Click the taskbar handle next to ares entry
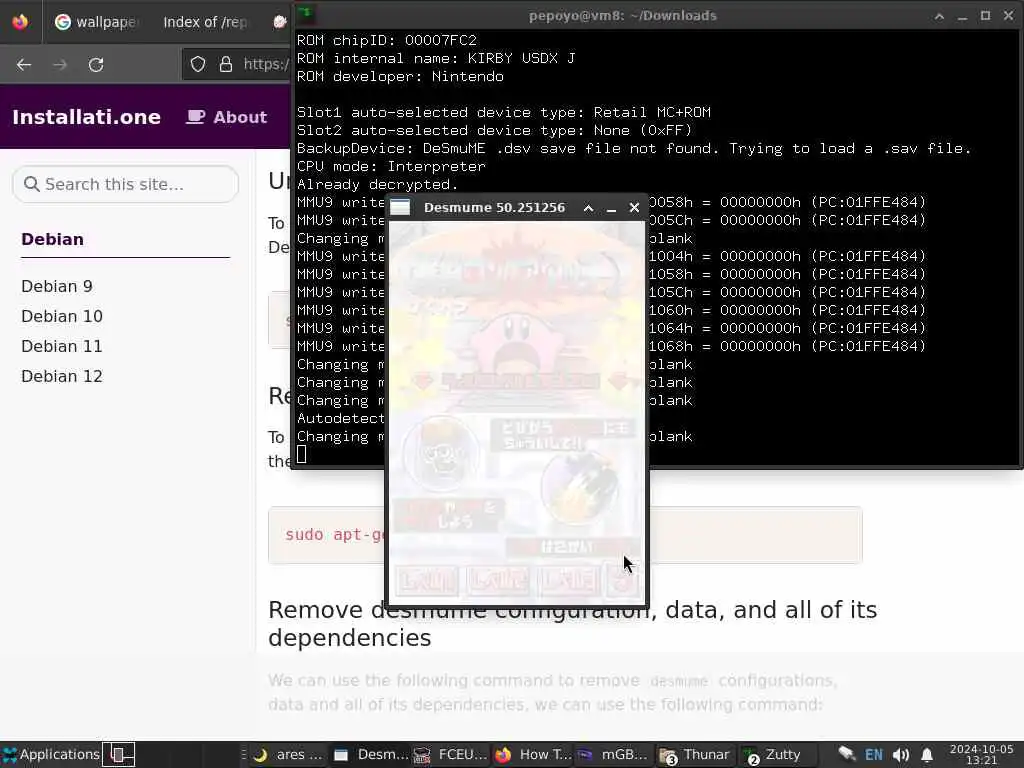 [x=244, y=754]
